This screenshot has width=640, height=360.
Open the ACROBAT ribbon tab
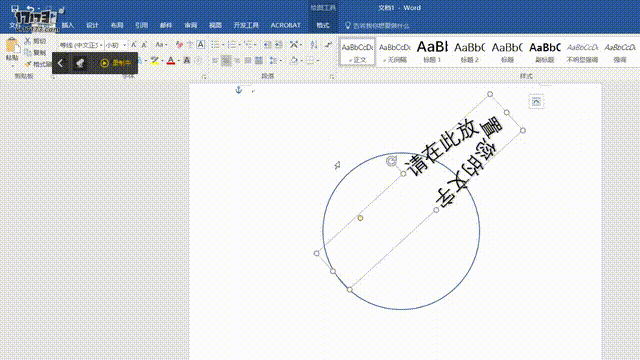click(x=286, y=25)
